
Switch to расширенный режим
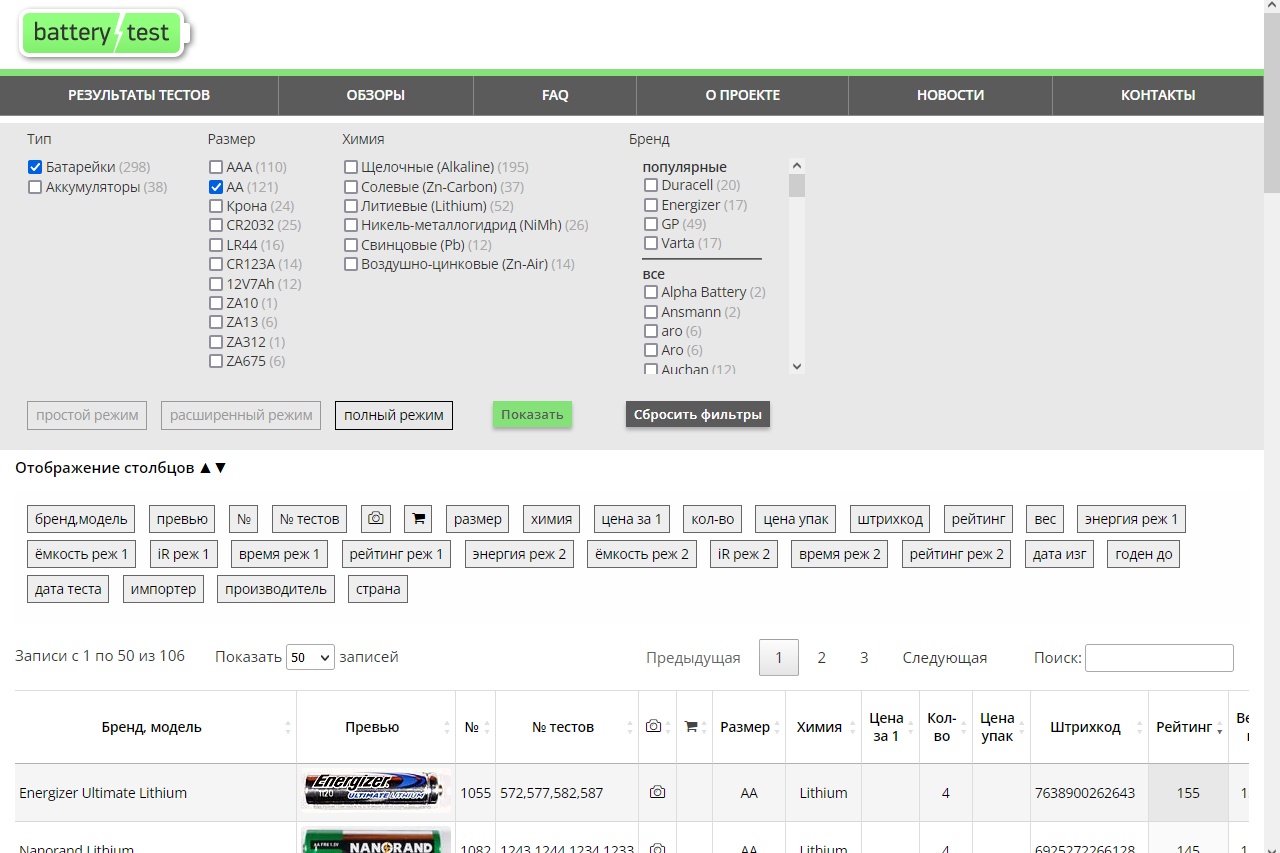click(241, 415)
